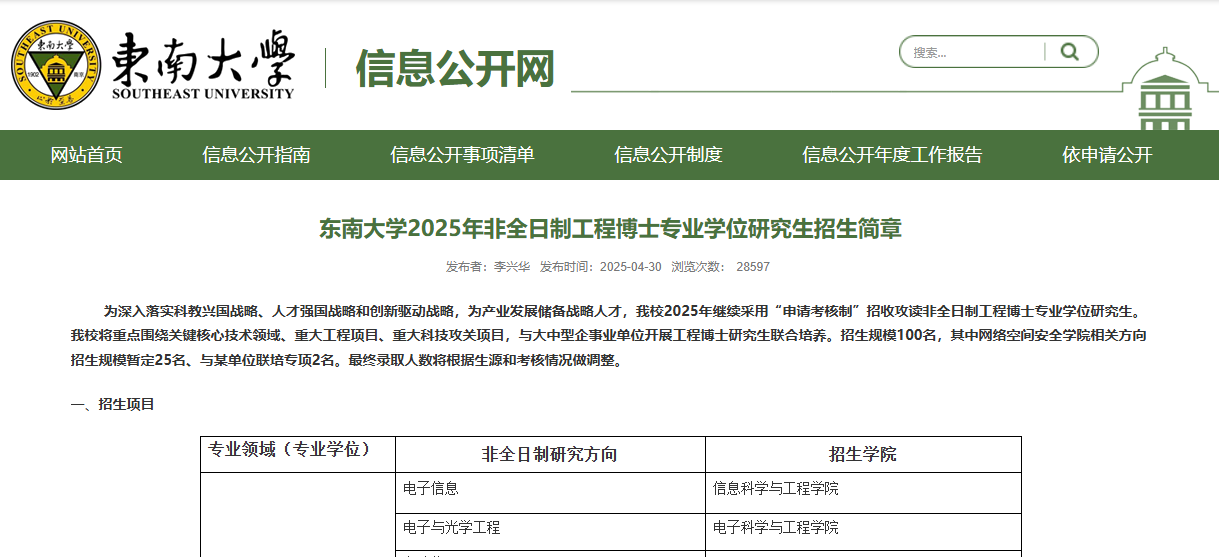The height and width of the screenshot is (557, 1219).
Task: Select 信息公开事项清单 from the navigation bar
Action: 462,155
